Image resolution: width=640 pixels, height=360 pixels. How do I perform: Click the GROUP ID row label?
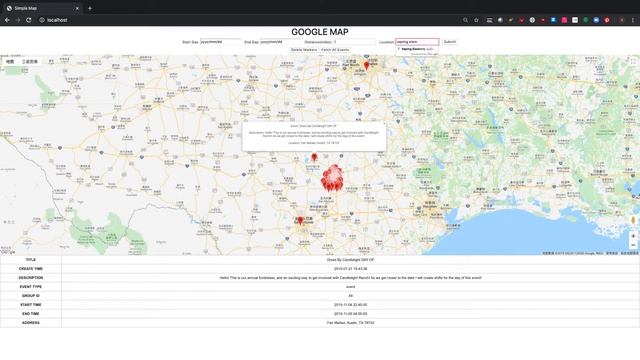click(x=31, y=296)
